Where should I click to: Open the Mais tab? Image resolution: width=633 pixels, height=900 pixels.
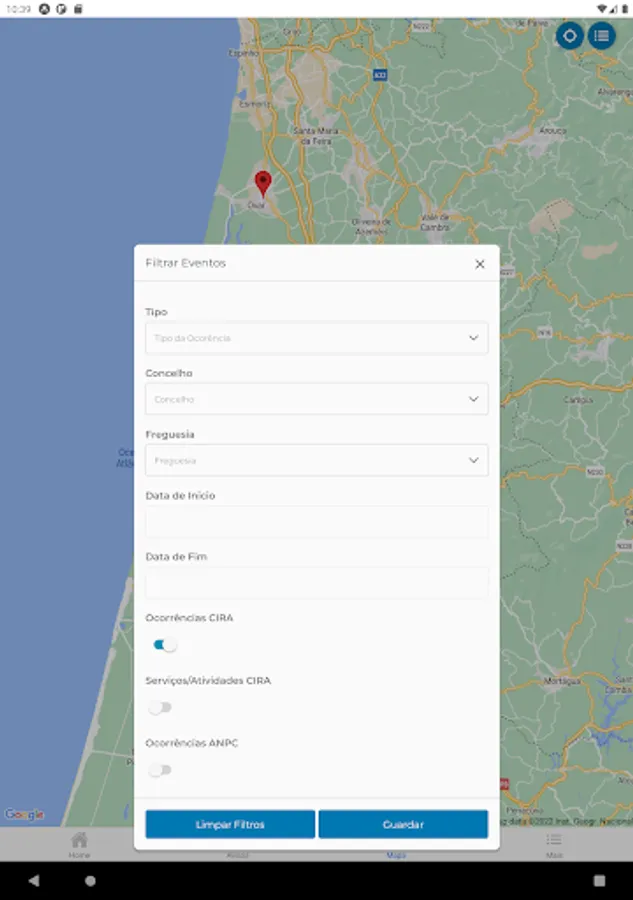click(554, 845)
